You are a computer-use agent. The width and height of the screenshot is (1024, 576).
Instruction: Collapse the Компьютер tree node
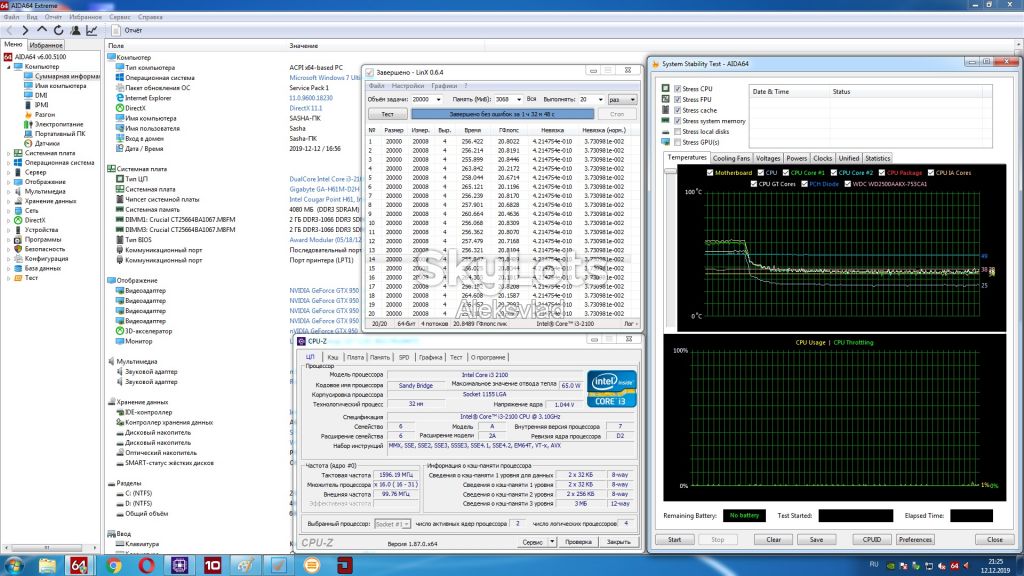8,67
